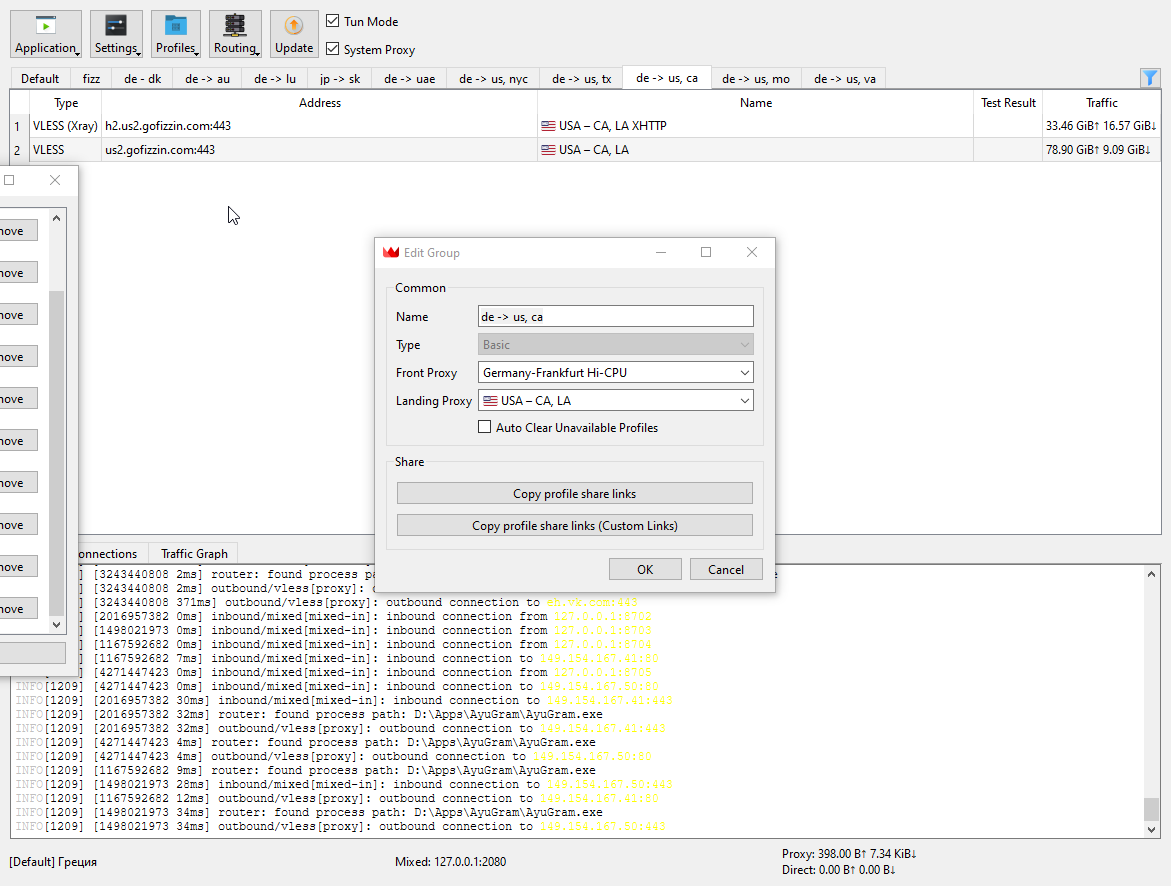This screenshot has width=1171, height=886.
Task: Click the 78.90 GiB traffic cell
Action: tap(1102, 149)
